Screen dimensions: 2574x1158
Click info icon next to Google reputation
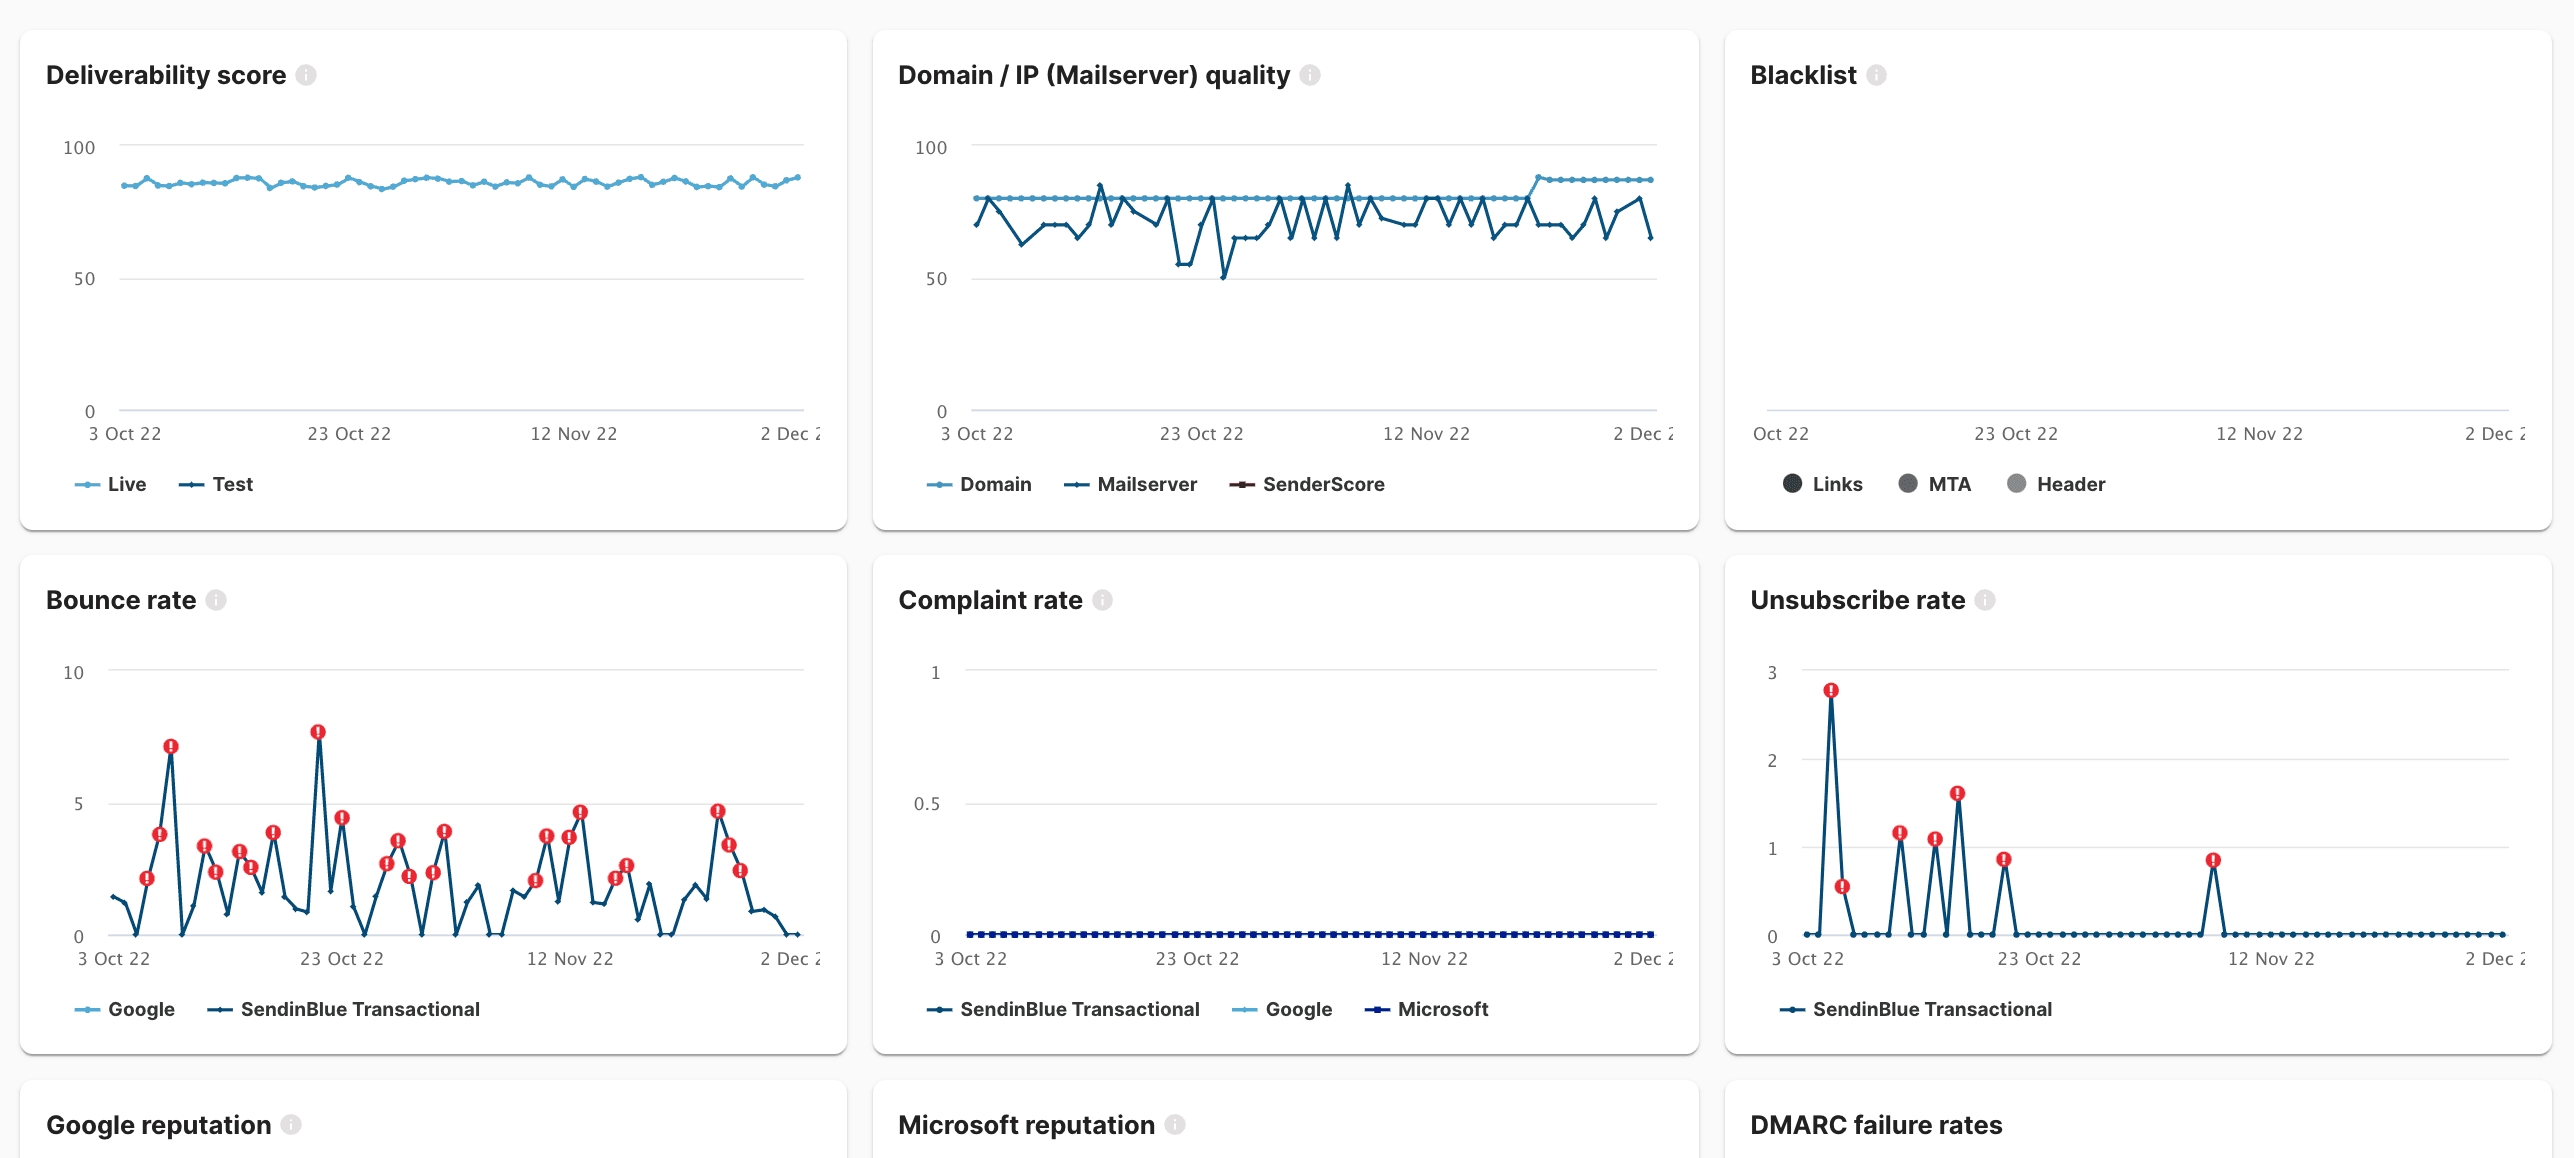291,1125
